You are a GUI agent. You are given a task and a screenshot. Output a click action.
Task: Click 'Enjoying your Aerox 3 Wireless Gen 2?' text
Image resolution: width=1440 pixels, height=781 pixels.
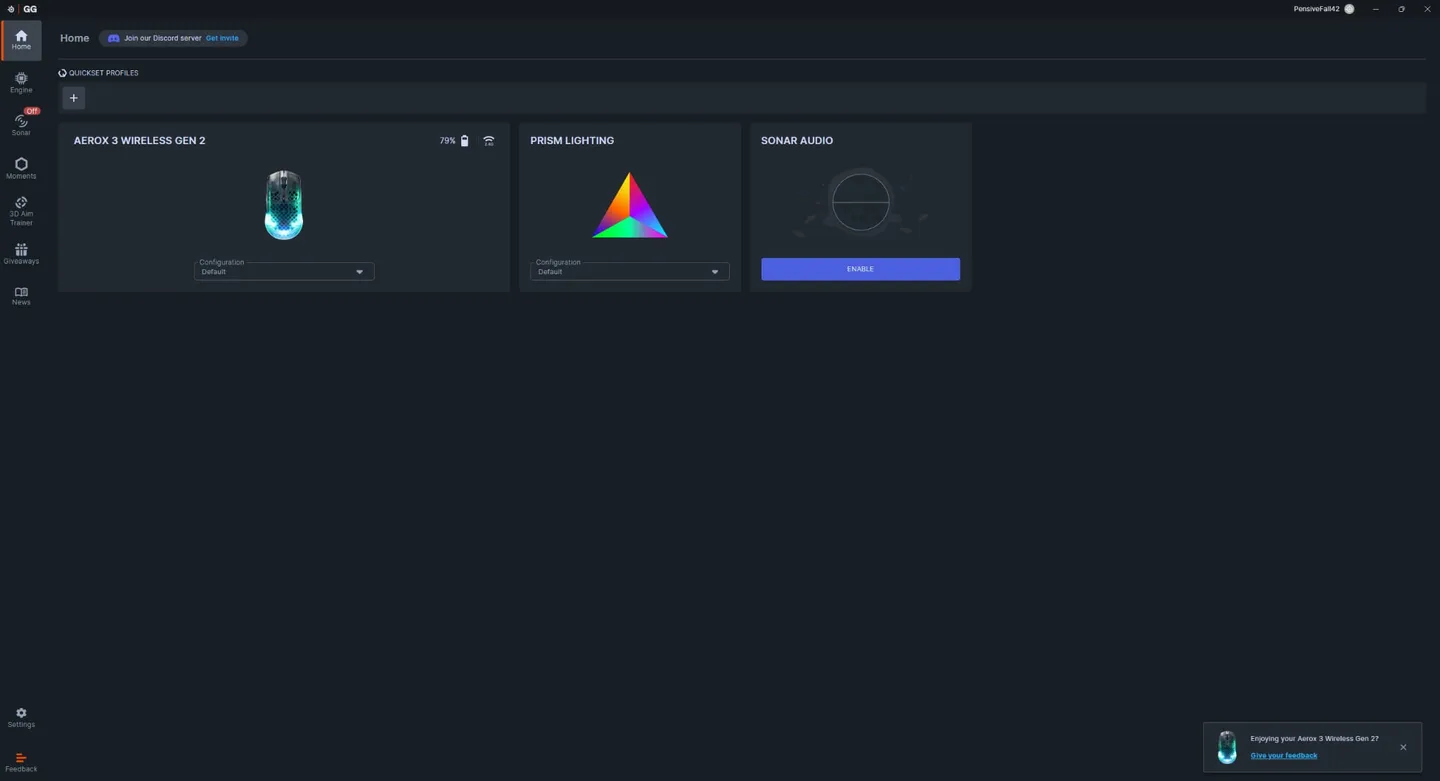pos(1314,738)
